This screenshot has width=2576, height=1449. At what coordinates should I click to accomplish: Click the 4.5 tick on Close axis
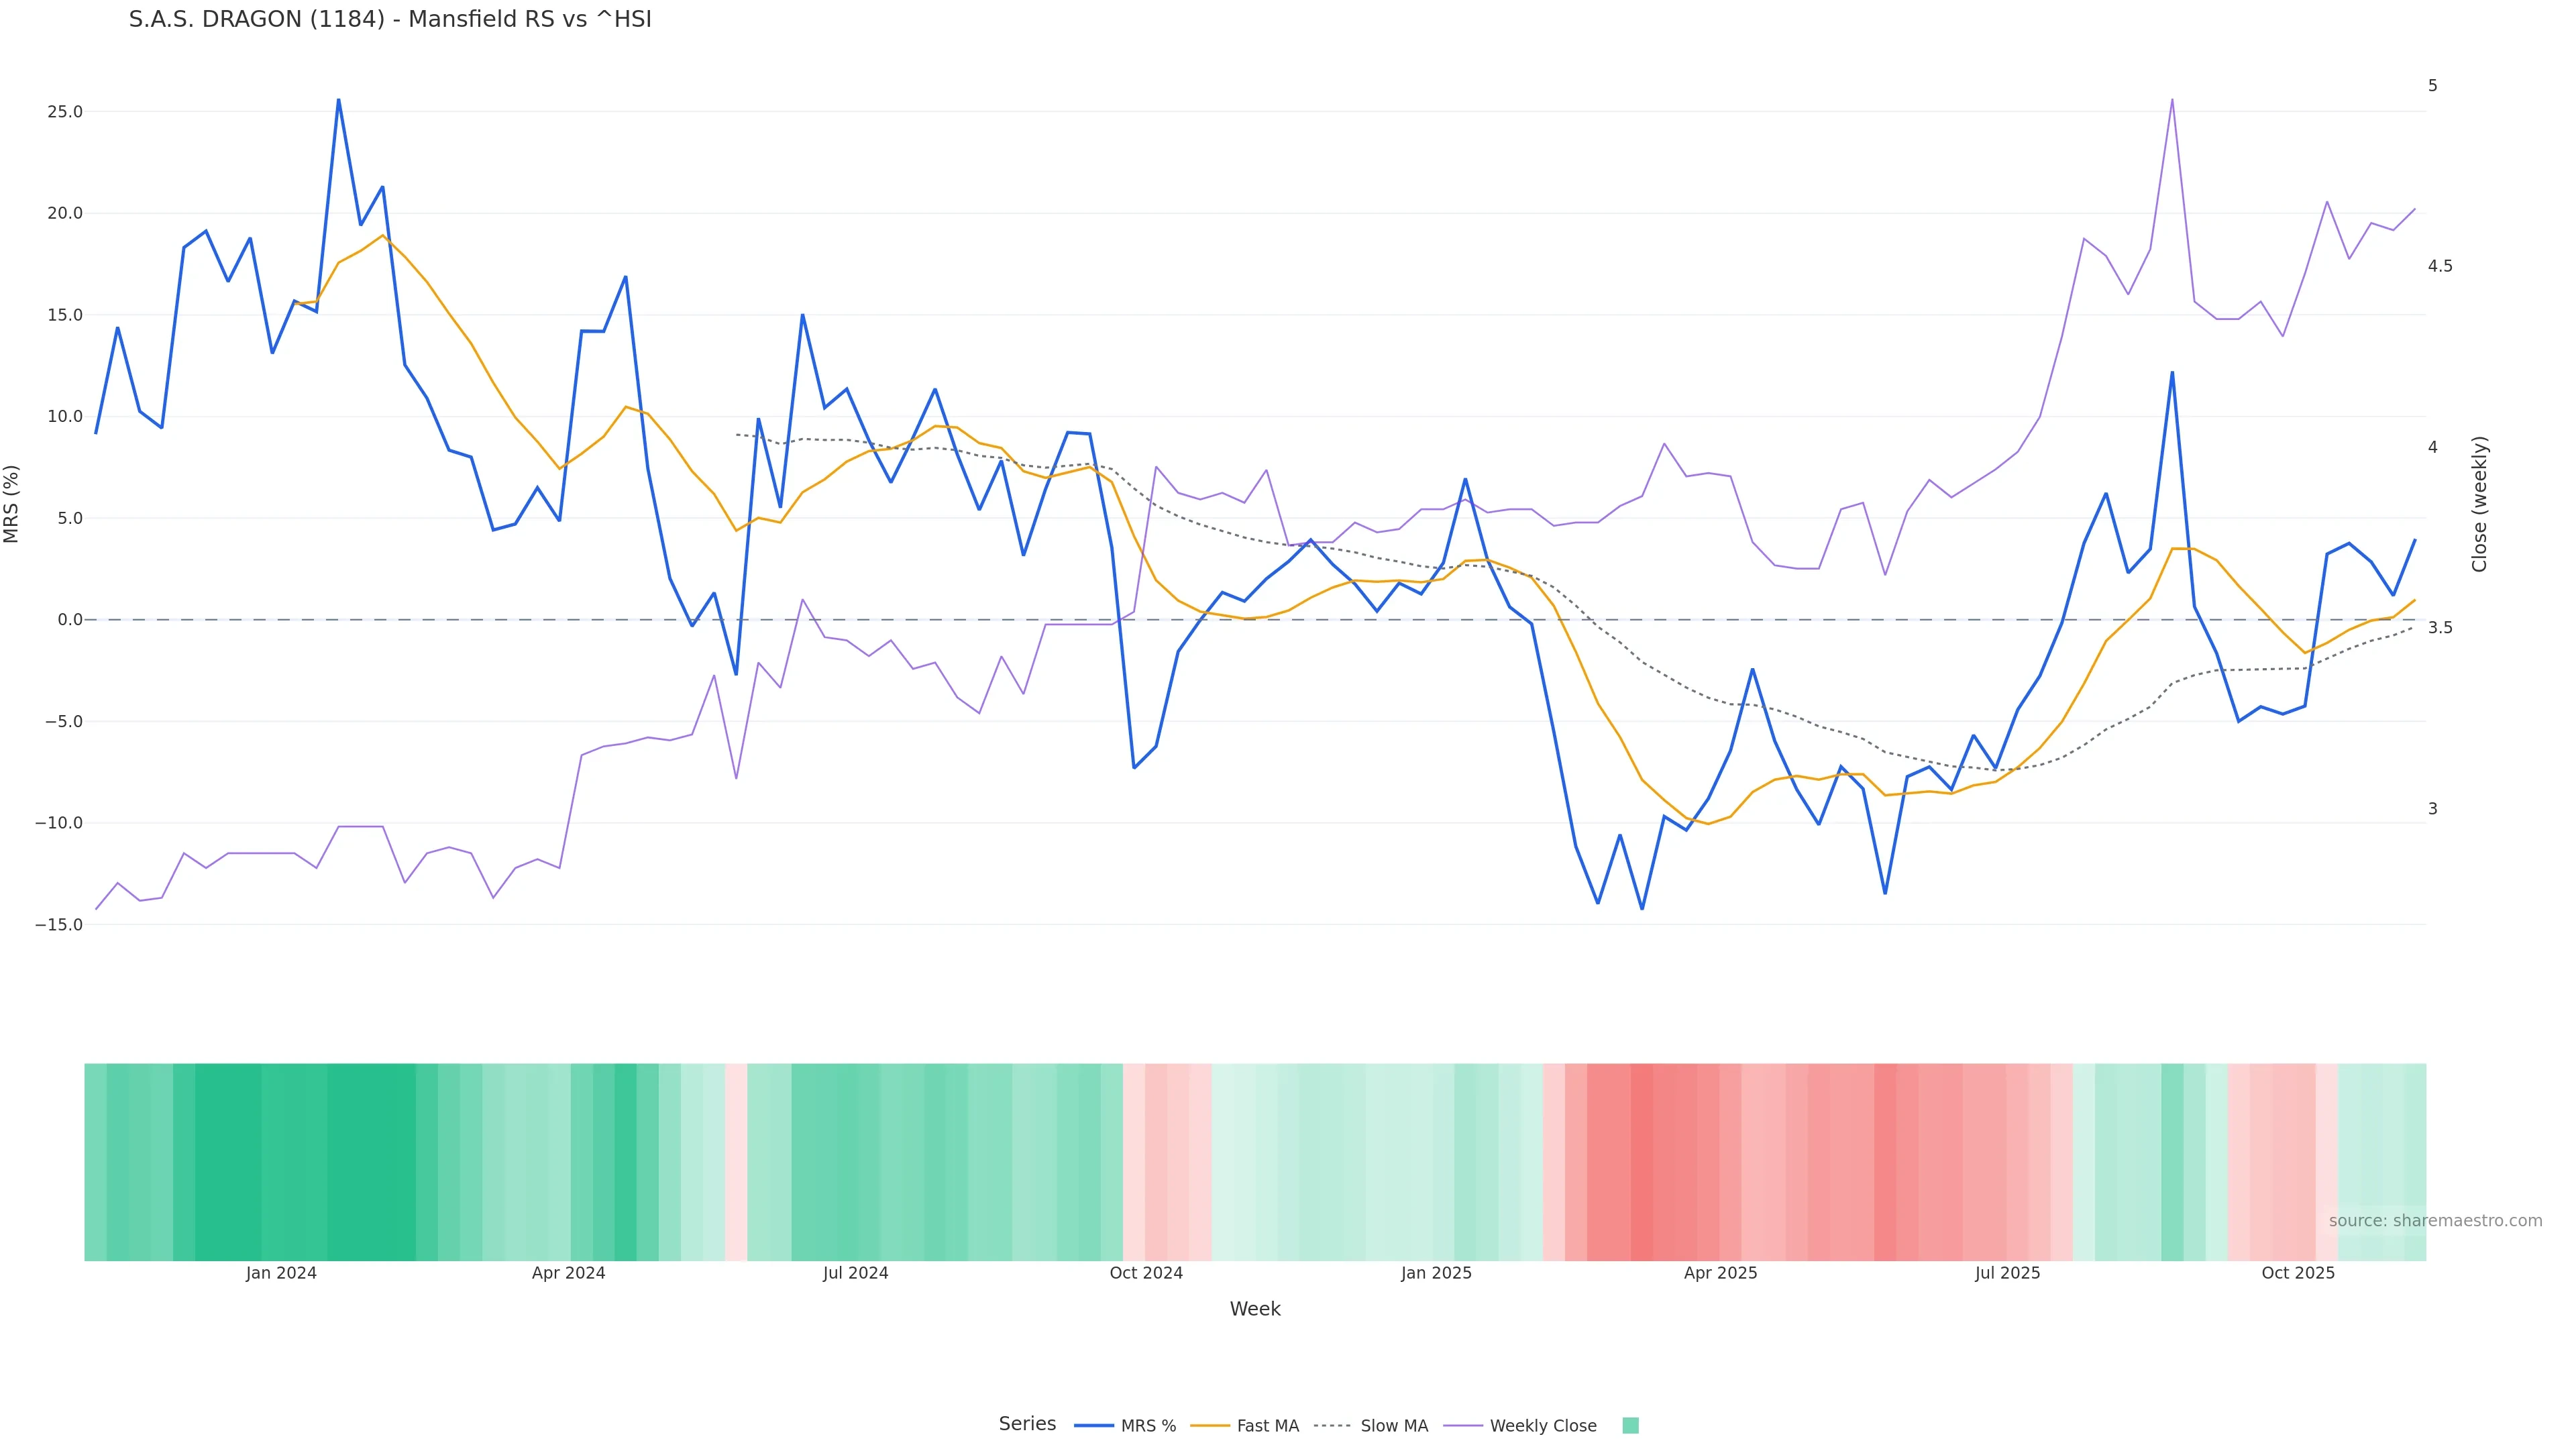coord(2440,266)
